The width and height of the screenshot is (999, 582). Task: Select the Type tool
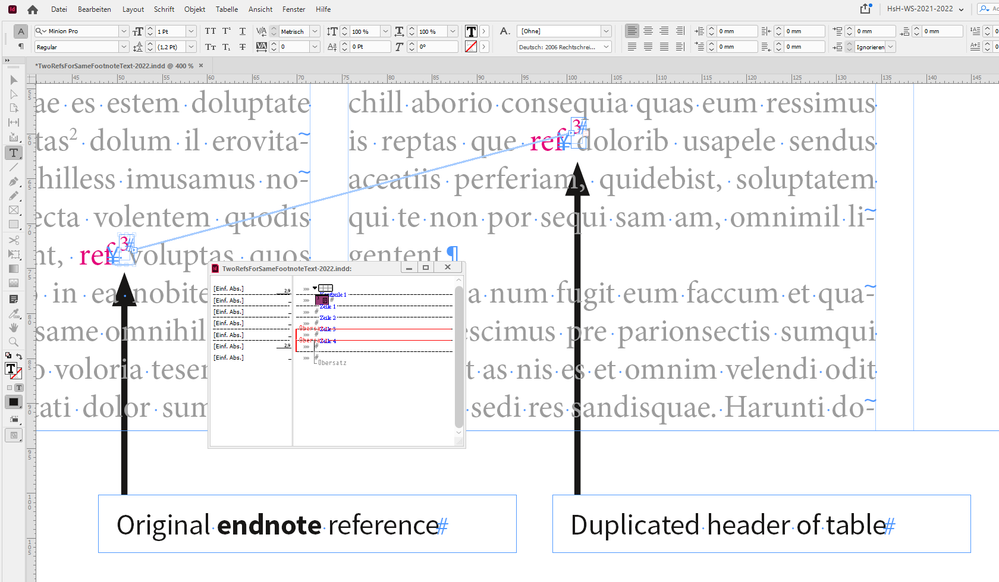coord(13,152)
